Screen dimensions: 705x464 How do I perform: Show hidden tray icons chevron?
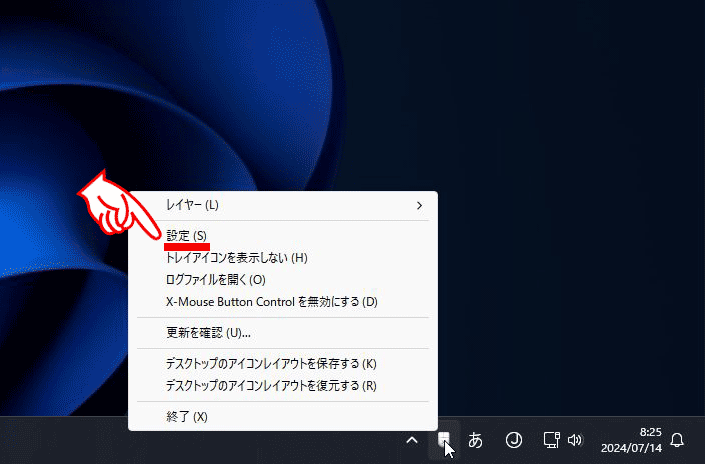click(412, 440)
